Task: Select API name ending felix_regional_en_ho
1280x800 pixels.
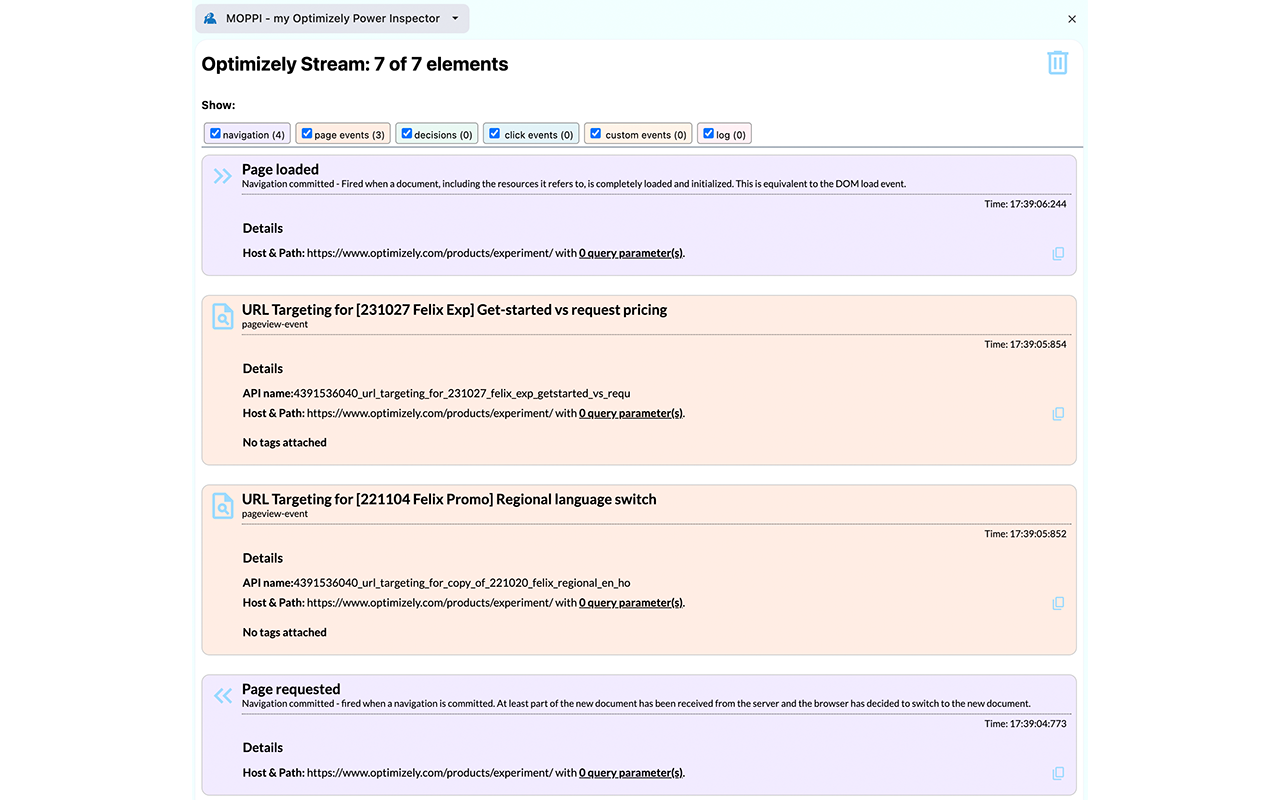Action: 462,583
